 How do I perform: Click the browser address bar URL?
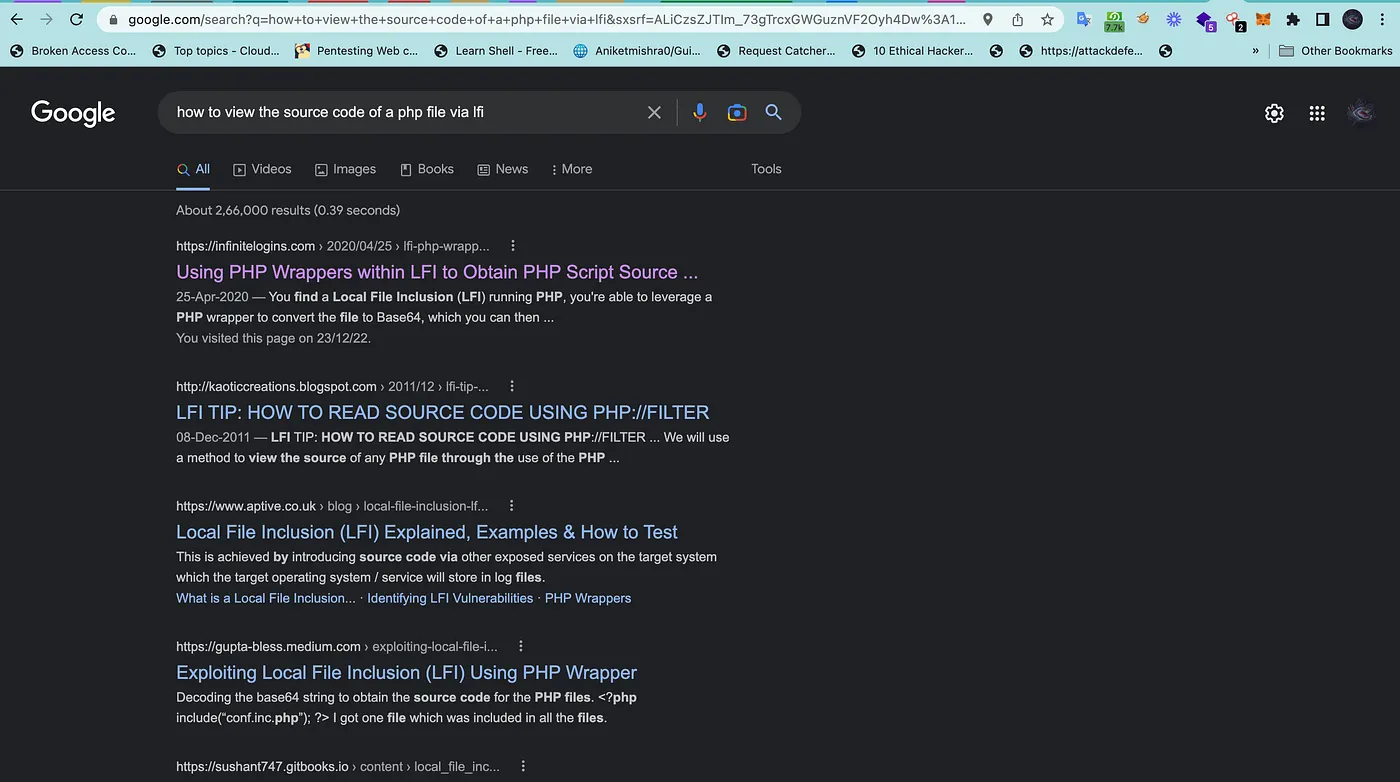pos(547,19)
